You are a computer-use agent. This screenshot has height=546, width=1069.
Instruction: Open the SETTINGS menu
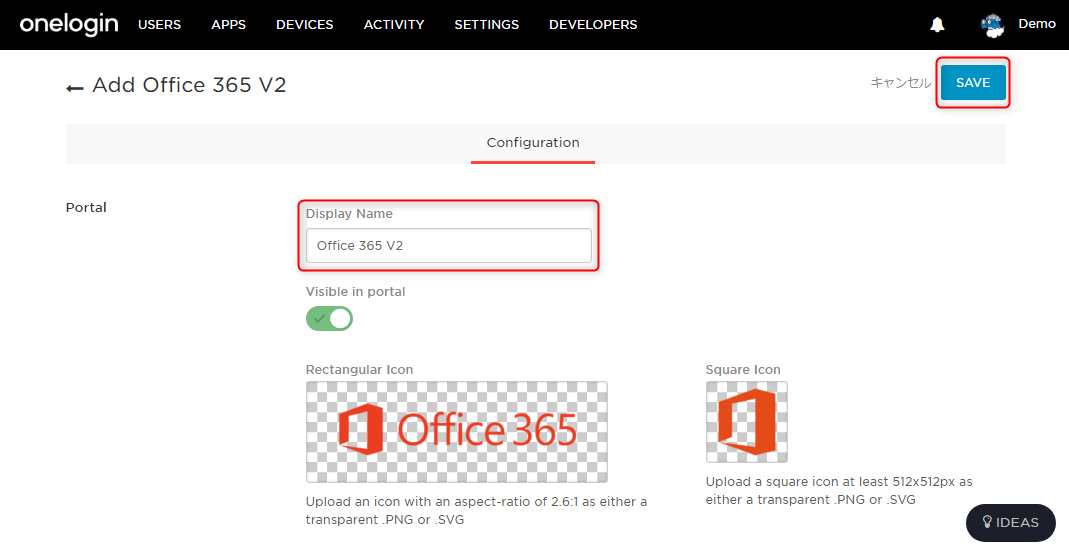487,25
